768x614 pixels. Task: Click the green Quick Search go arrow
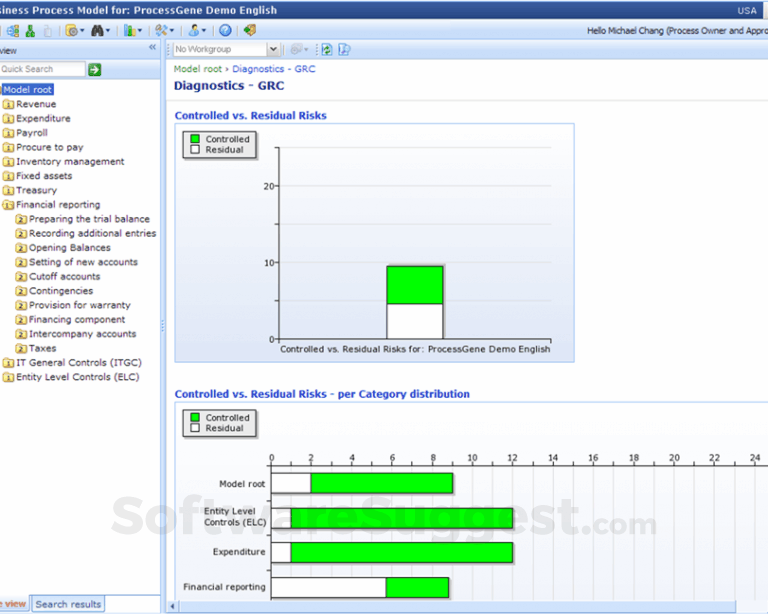pyautogui.click(x=95, y=69)
